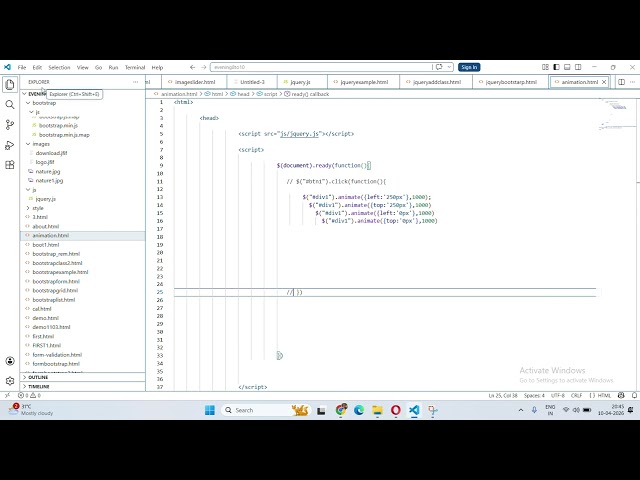Click the Sign In button

(469, 67)
